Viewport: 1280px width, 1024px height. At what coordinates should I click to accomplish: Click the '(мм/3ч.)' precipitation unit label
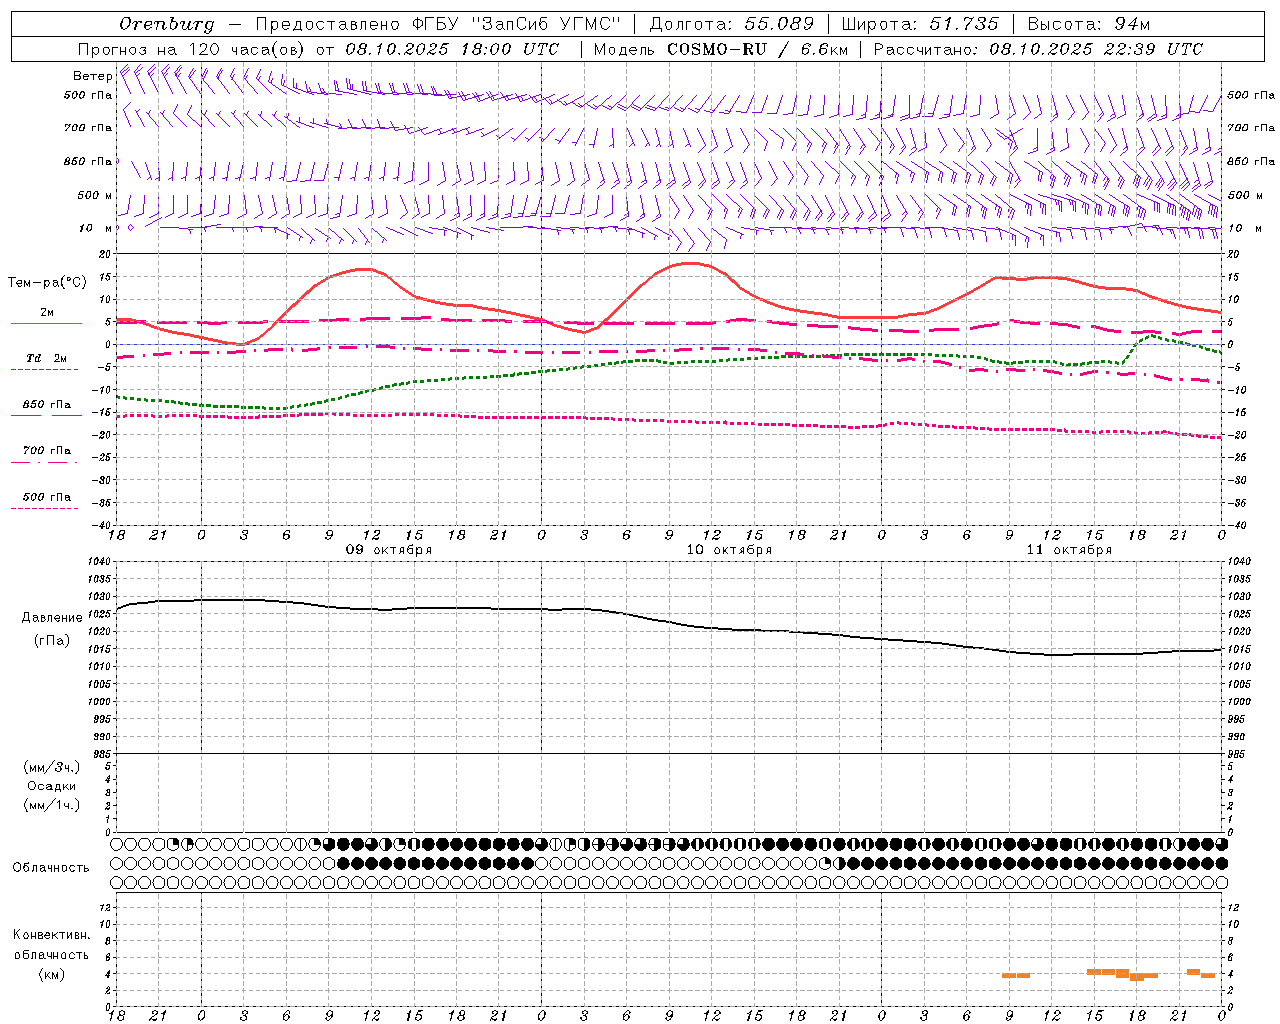click(52, 767)
